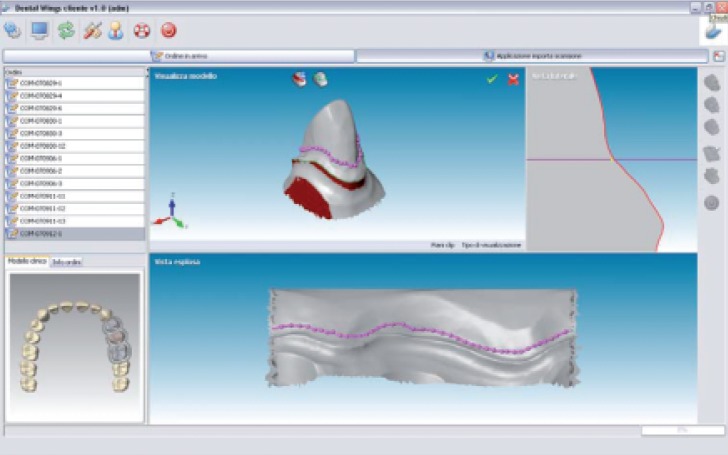Click the top gray tooth sidebar icon
The width and height of the screenshot is (728, 455).
pos(711,83)
